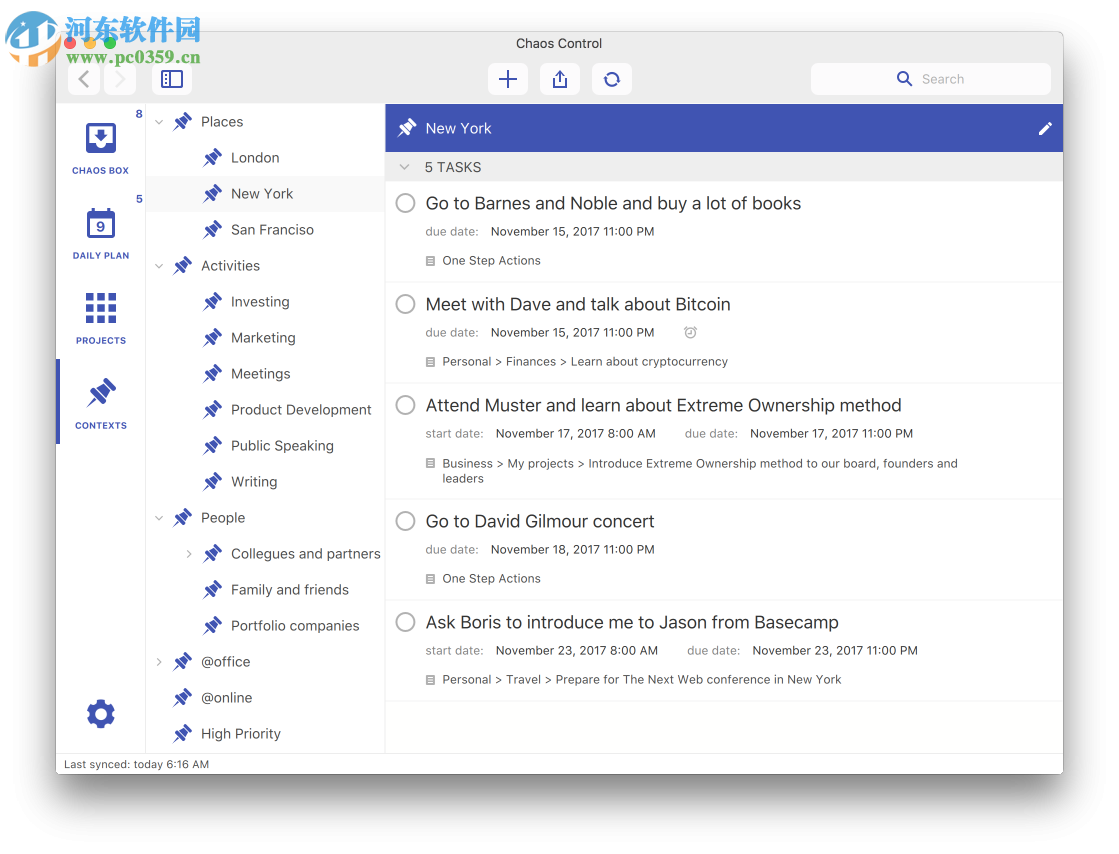This screenshot has height=854, width=1119.
Task: Click the Search field
Action: pos(930,78)
